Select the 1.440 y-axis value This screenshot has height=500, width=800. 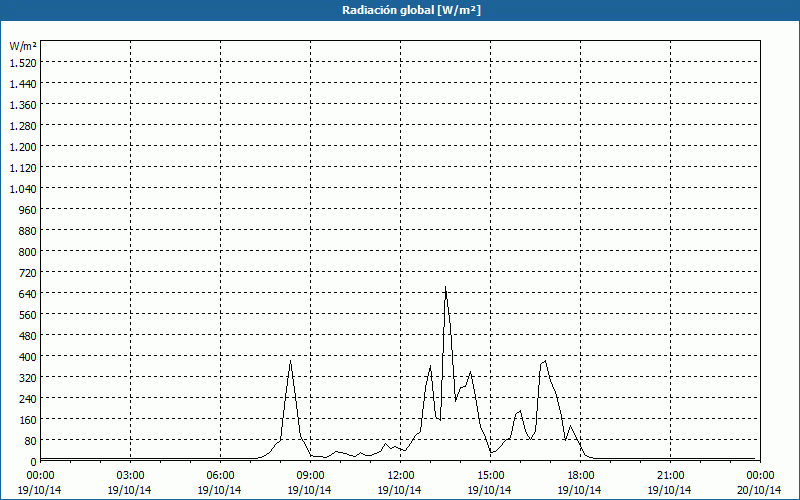click(x=23, y=84)
